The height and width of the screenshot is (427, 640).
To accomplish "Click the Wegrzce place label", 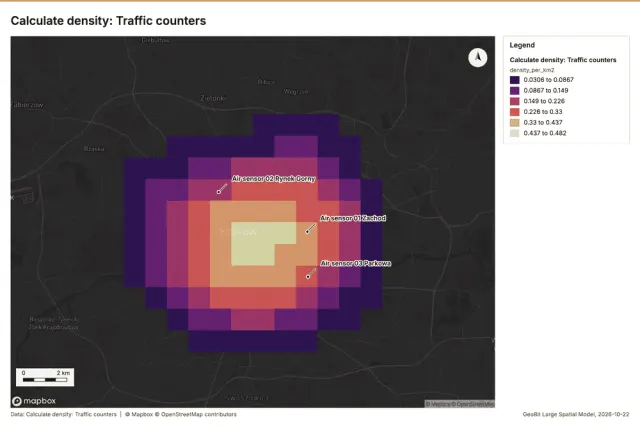I will click(x=296, y=92).
